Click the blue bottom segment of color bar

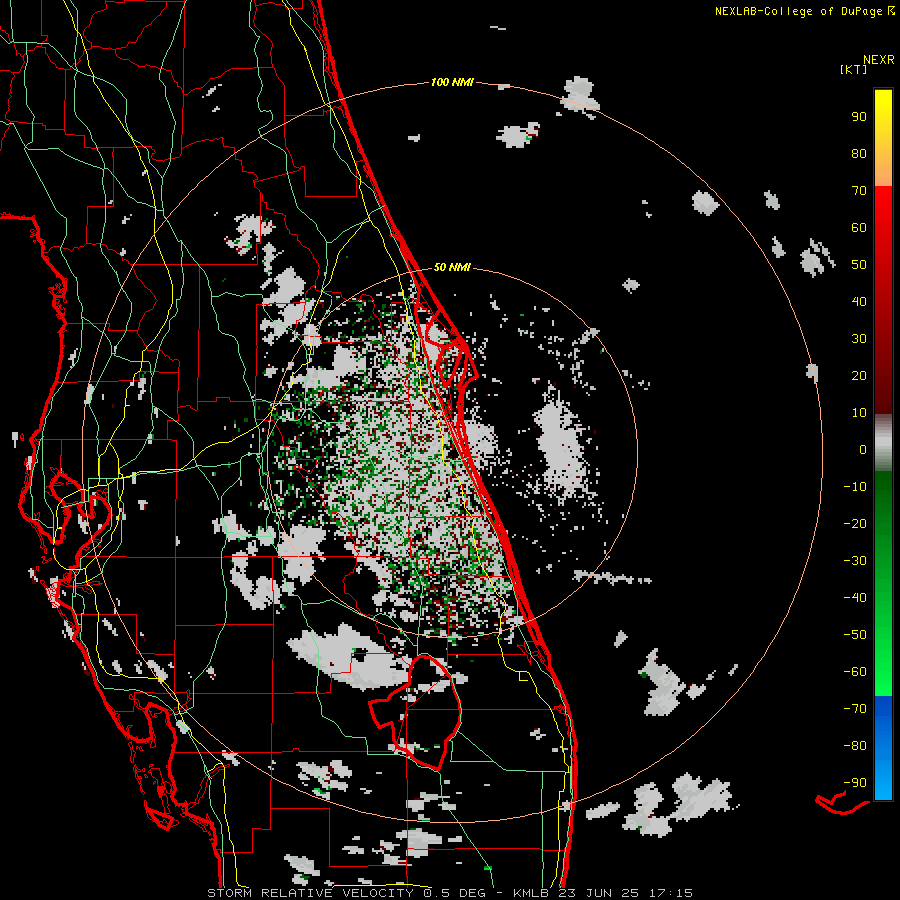tap(883, 748)
